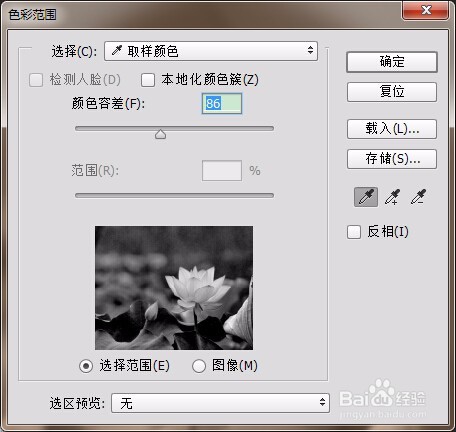Open the 选区预览 dropdown showing 无
The height and width of the screenshot is (432, 456).
coord(220,403)
